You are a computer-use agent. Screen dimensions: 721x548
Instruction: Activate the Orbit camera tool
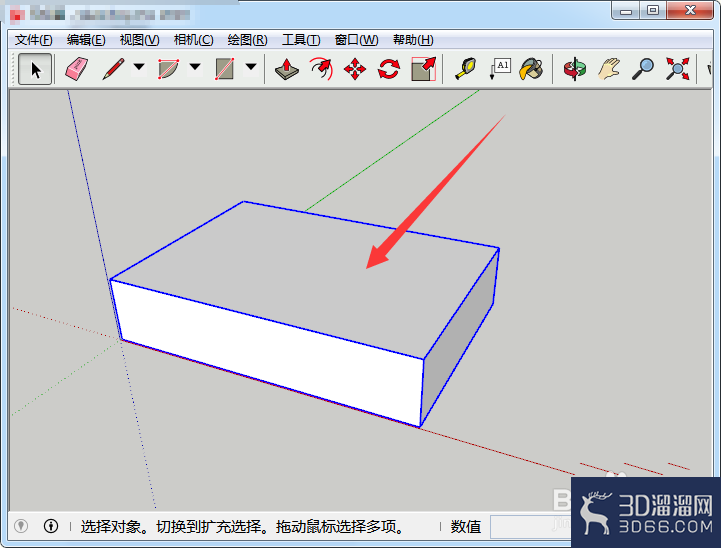coord(574,69)
